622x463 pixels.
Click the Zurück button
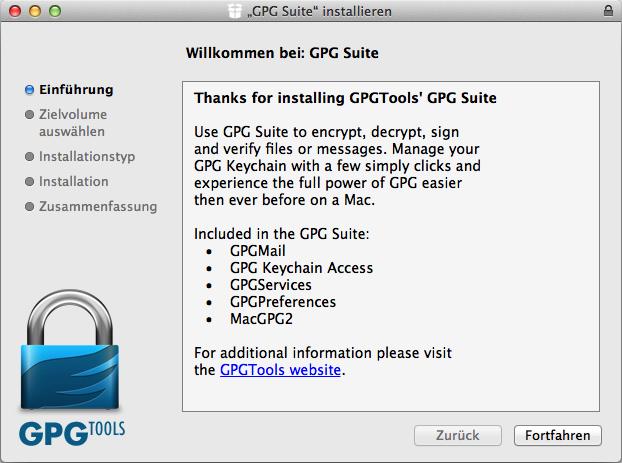458,436
